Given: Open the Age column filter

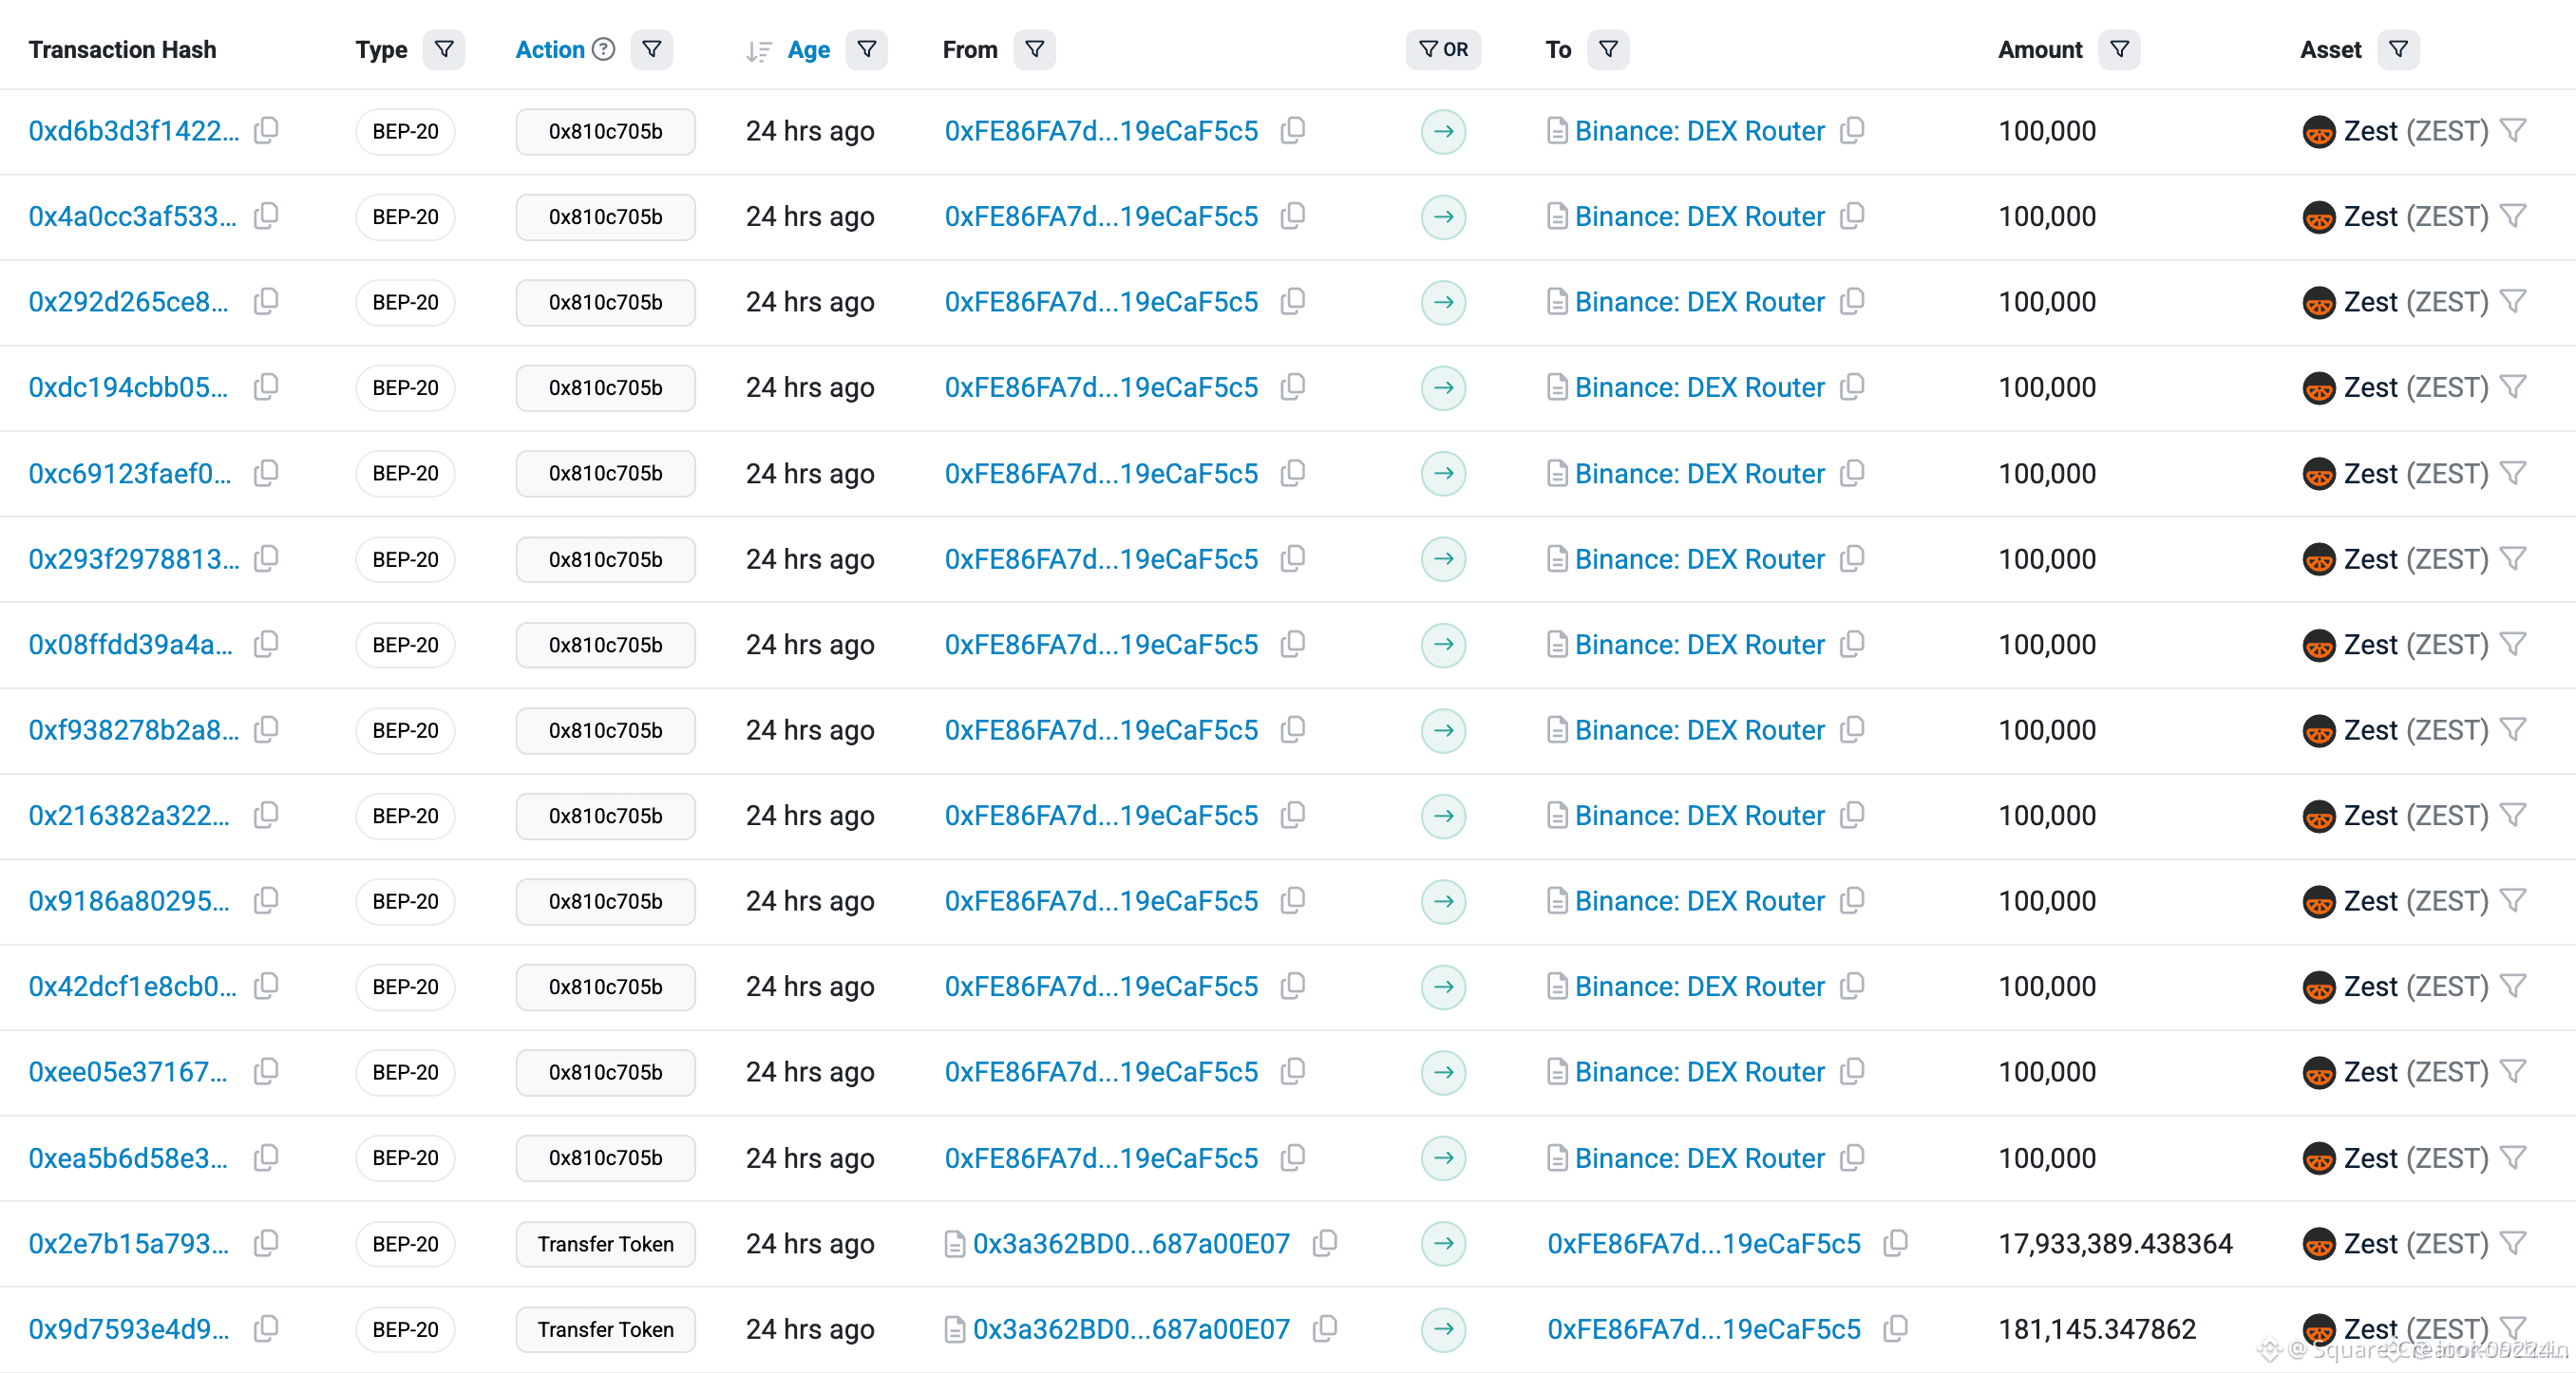Looking at the screenshot, I should [x=867, y=49].
